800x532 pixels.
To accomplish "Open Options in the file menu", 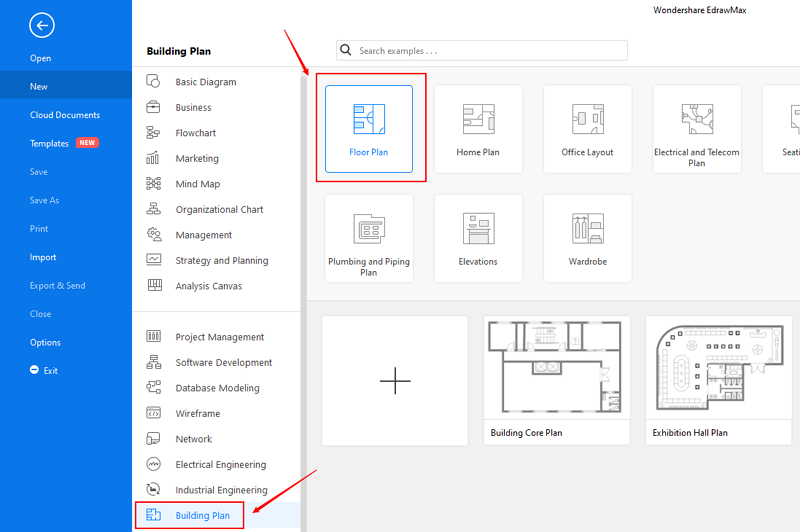I will pos(45,342).
